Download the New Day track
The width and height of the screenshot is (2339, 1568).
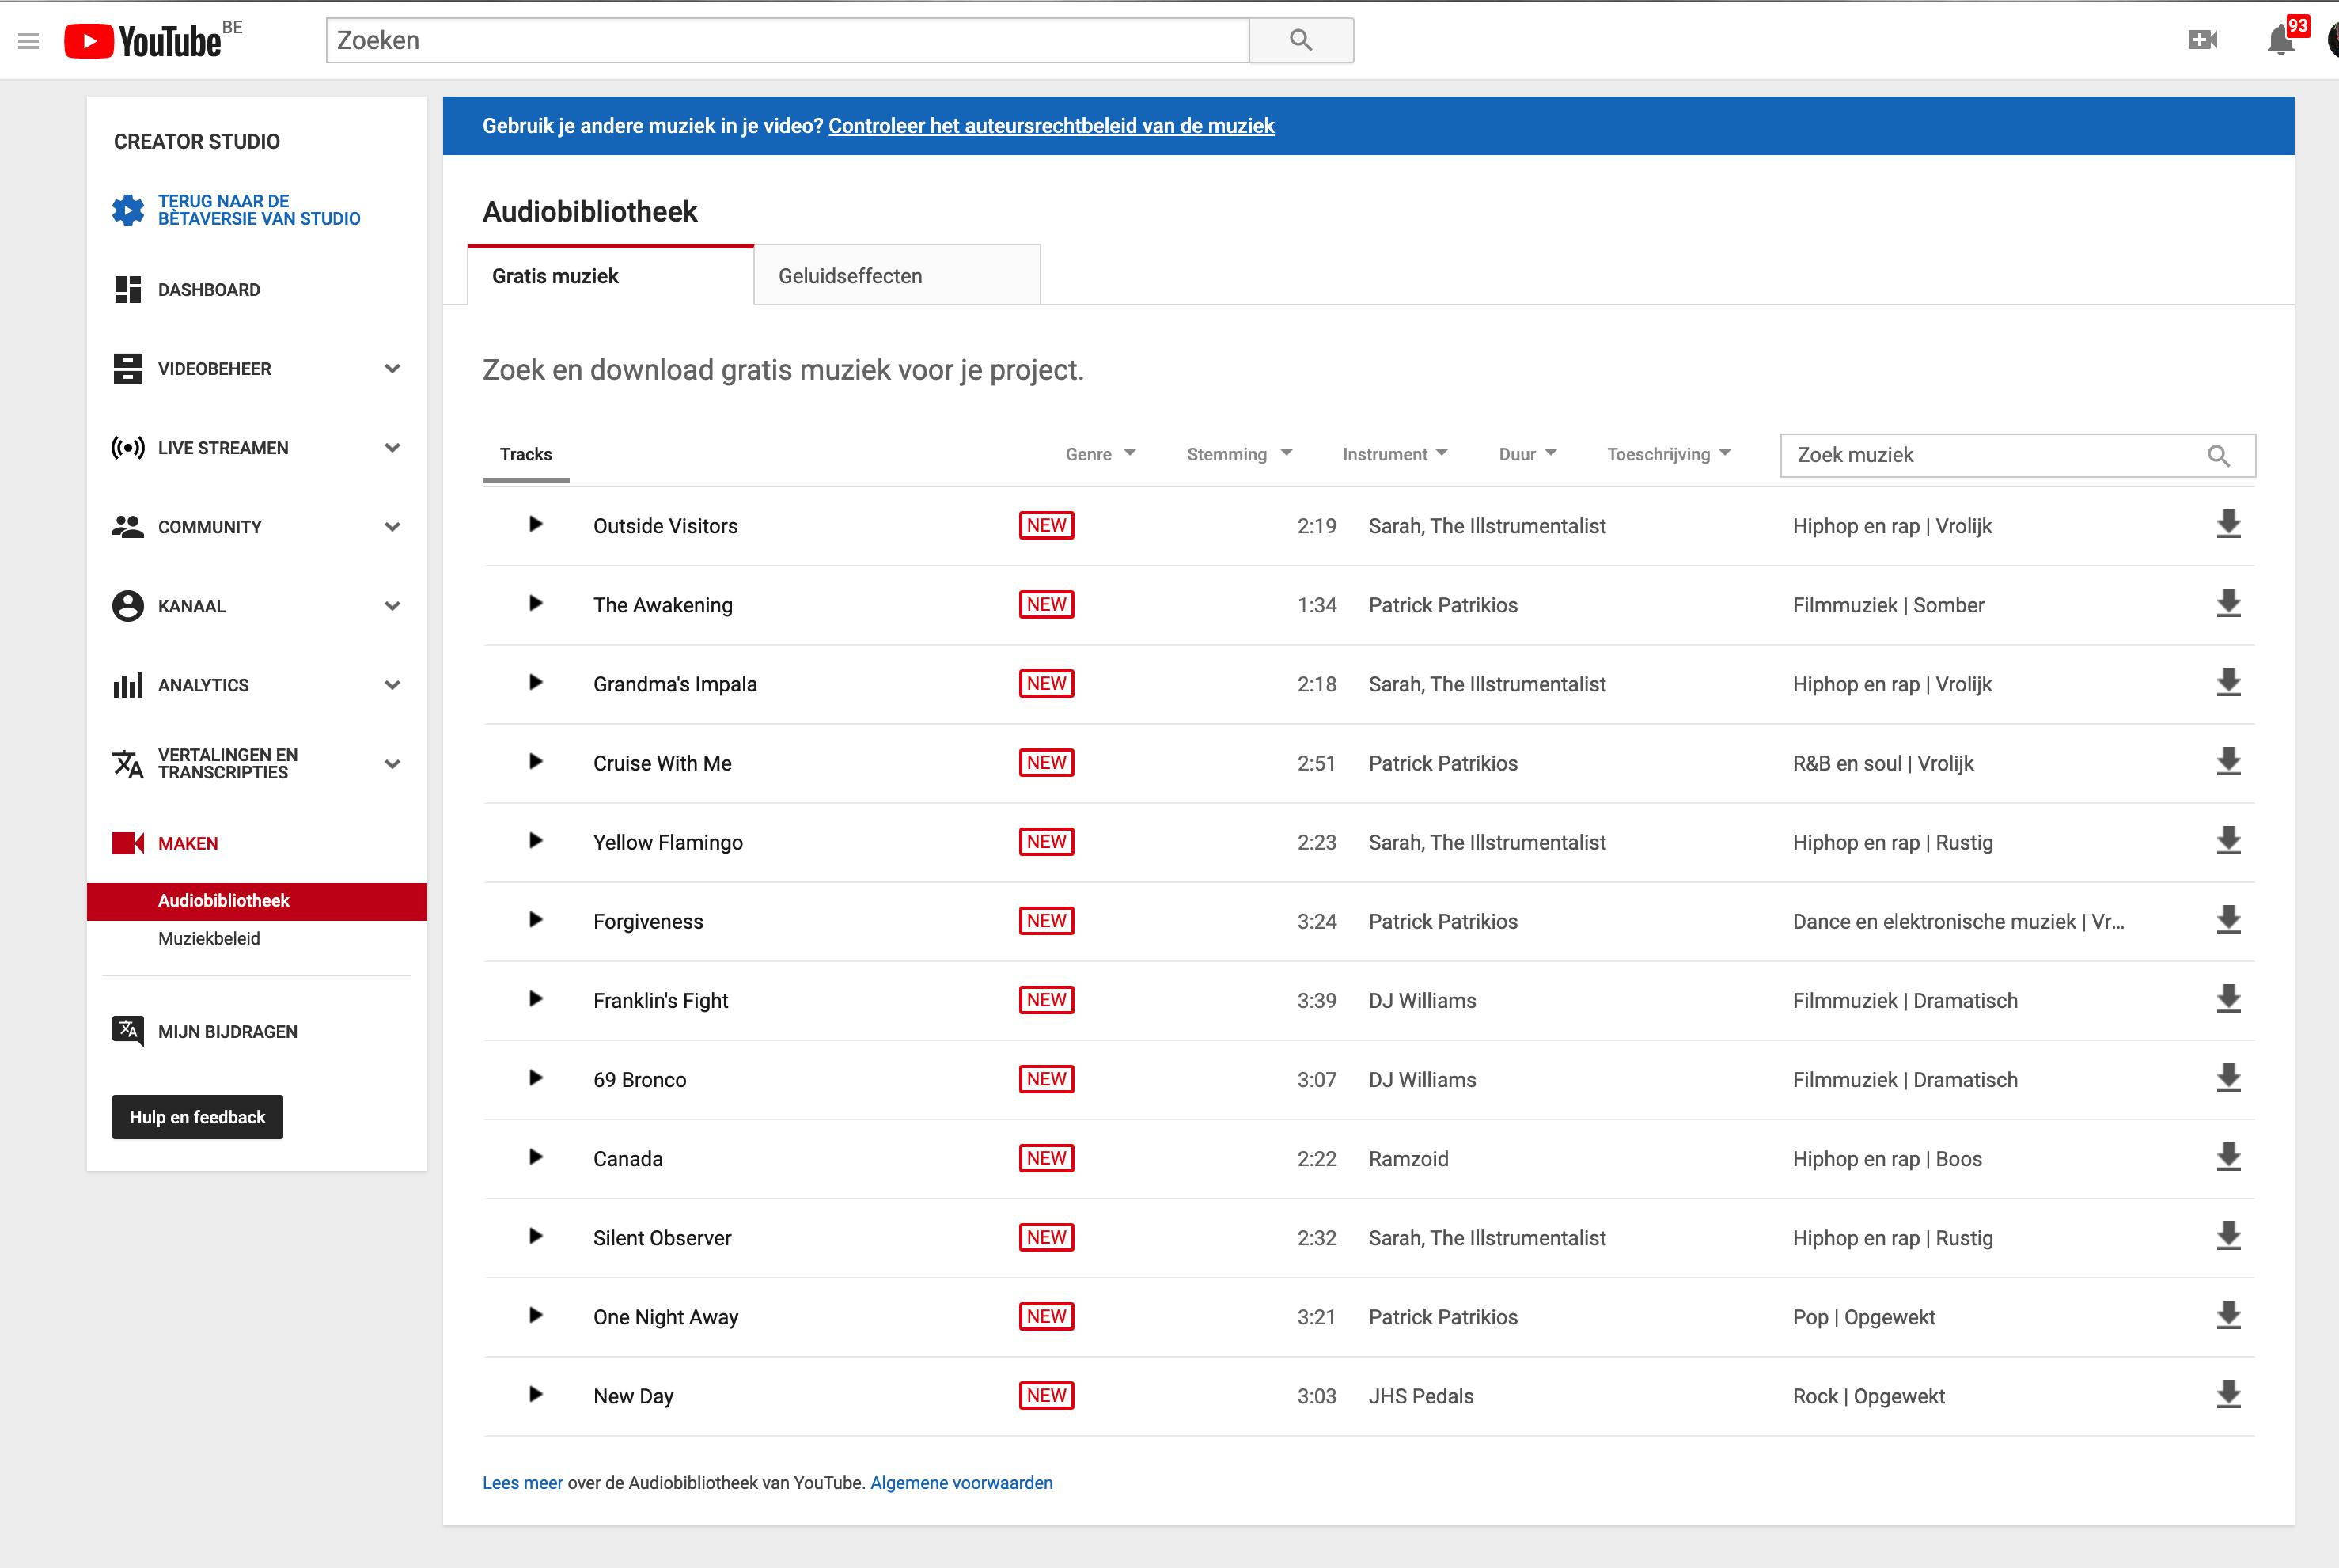2228,1394
